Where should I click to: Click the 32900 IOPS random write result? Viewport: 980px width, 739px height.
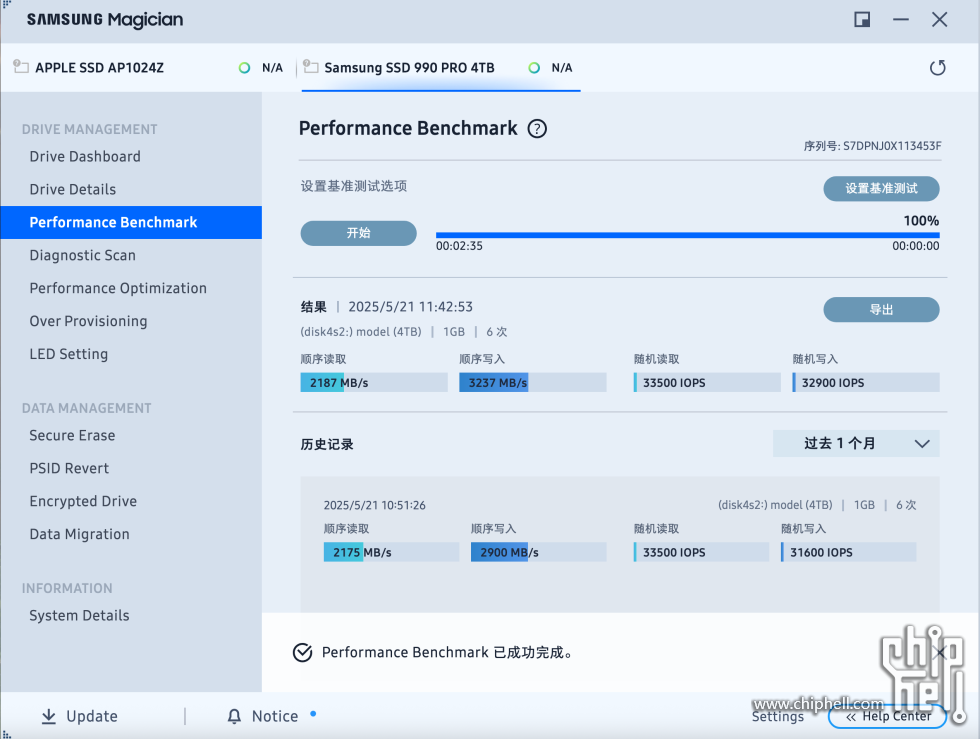(x=866, y=383)
